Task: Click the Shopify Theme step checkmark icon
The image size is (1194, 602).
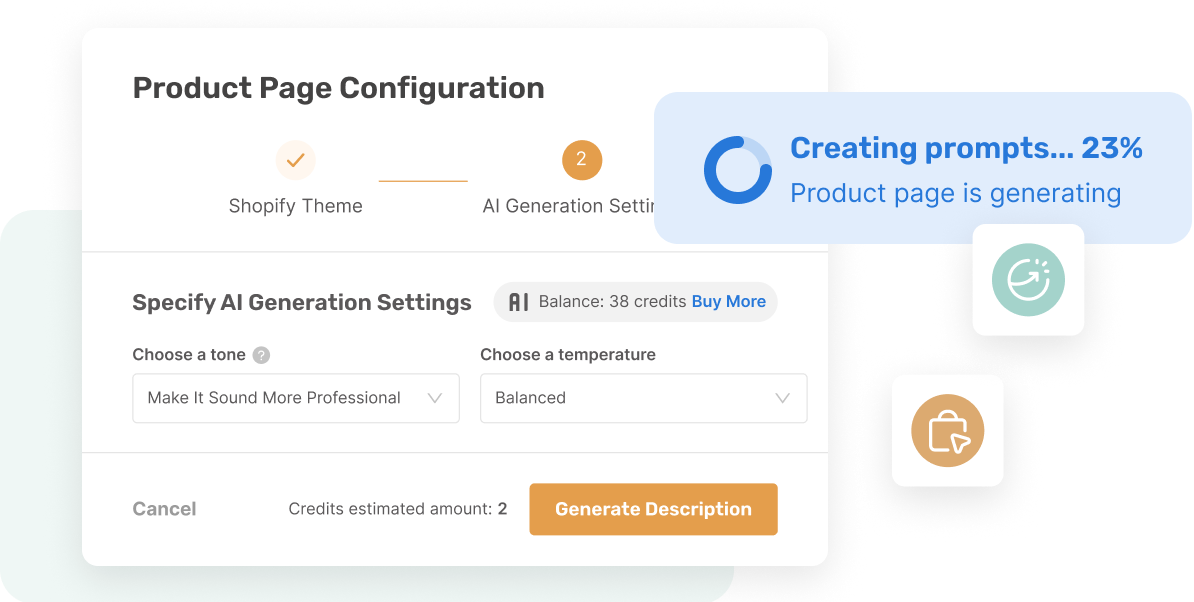Action: (295, 160)
